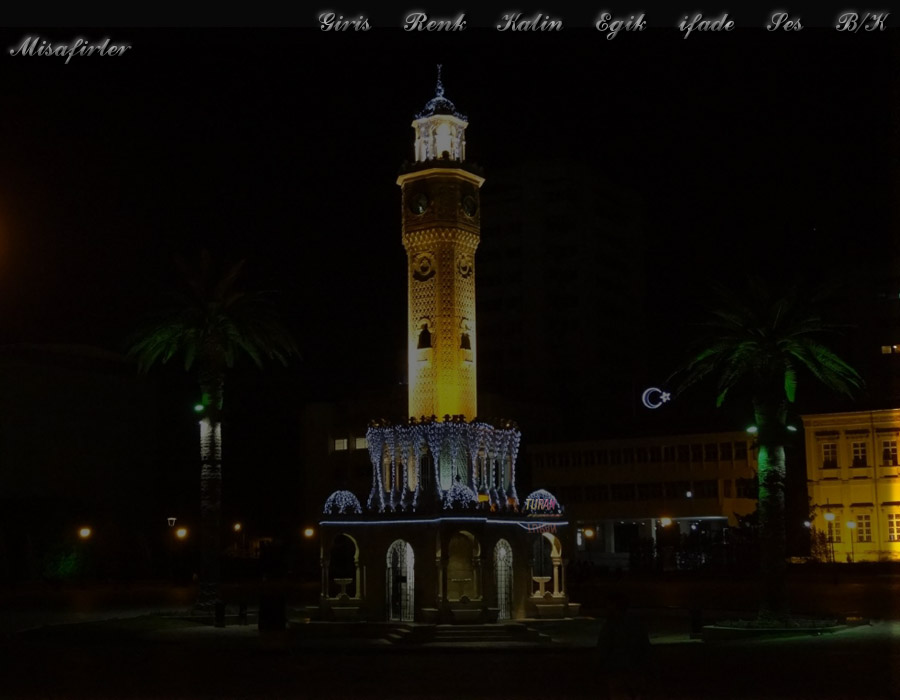Toggle Egik italic text option

pos(620,23)
